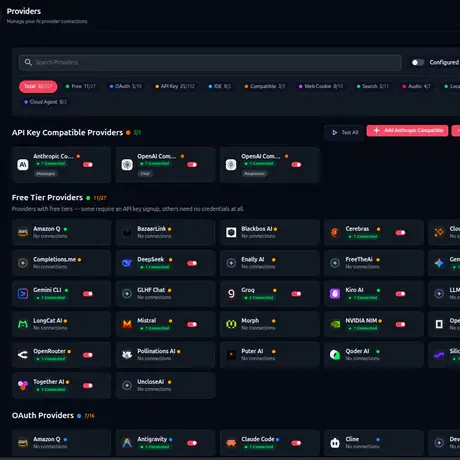Click the Enally AI provider icon
Image resolution: width=460 pixels, height=460 pixels.
tap(231, 263)
